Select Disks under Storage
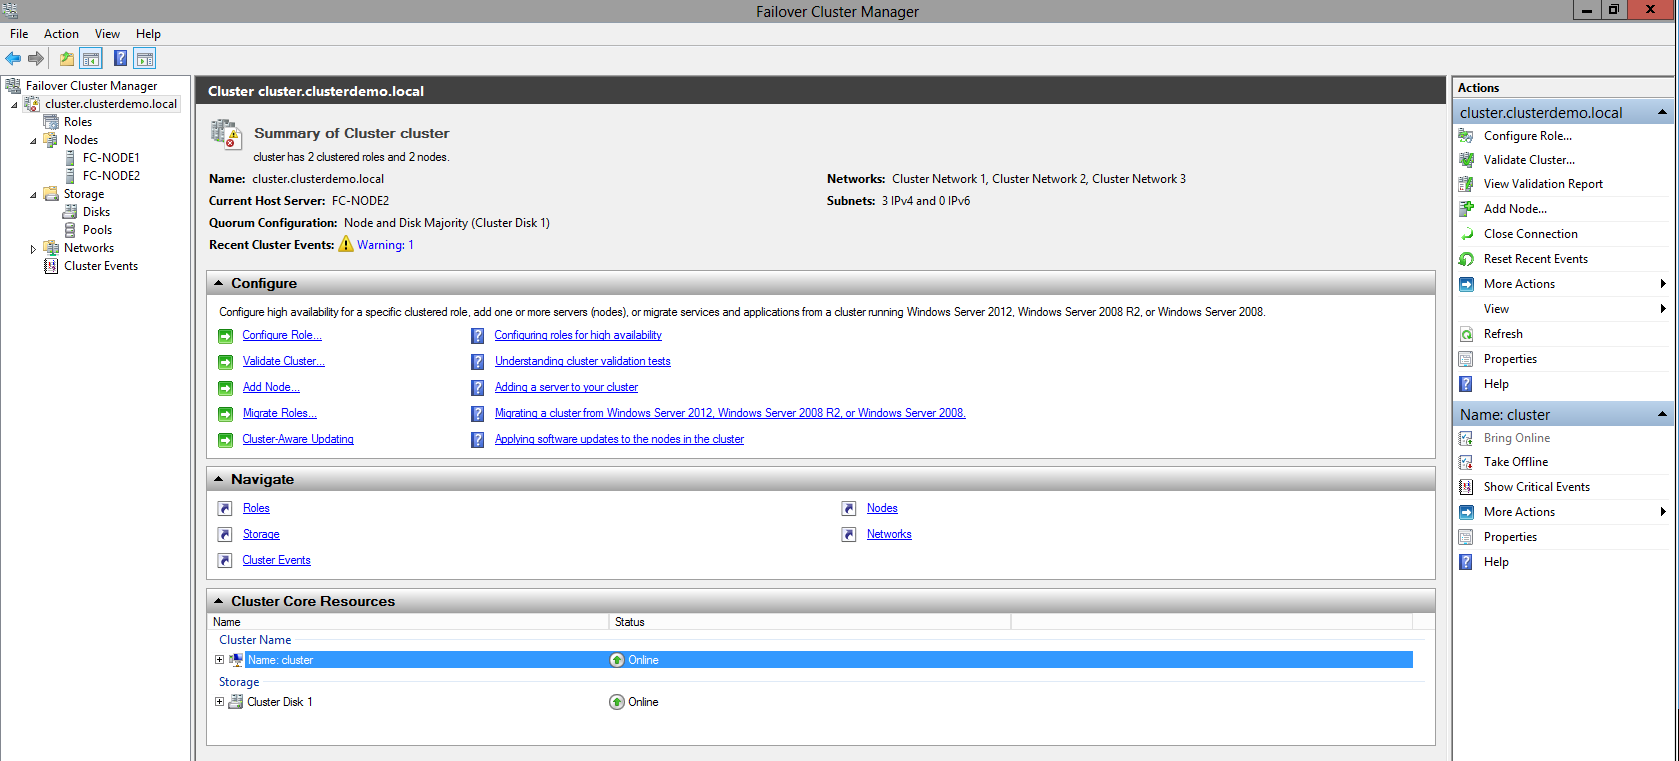The image size is (1679, 761). [x=97, y=212]
